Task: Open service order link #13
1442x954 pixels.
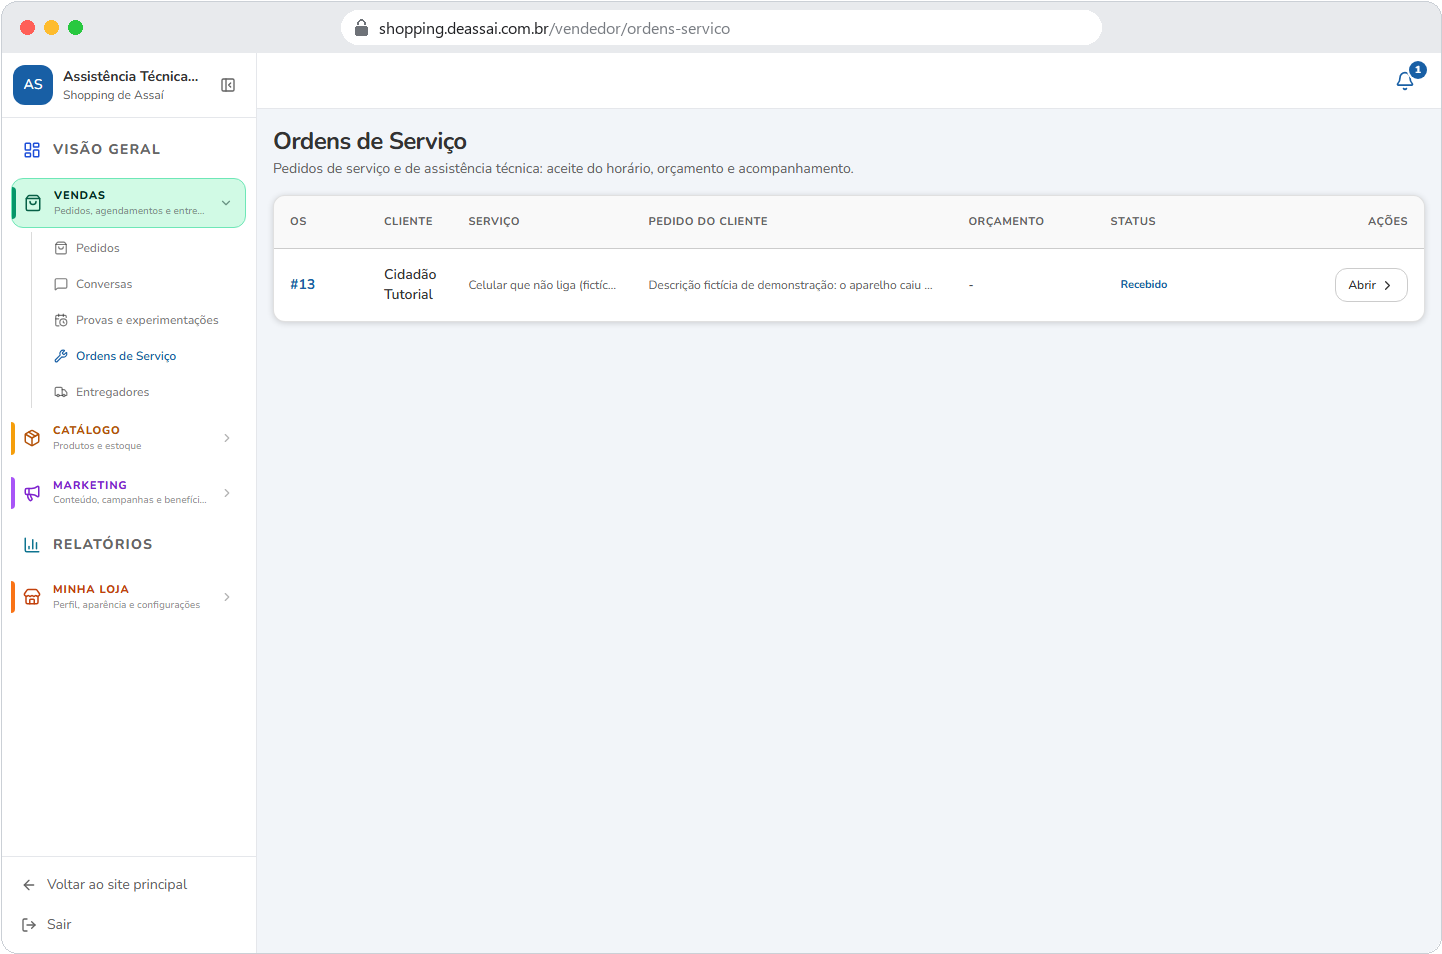Action: tap(302, 285)
